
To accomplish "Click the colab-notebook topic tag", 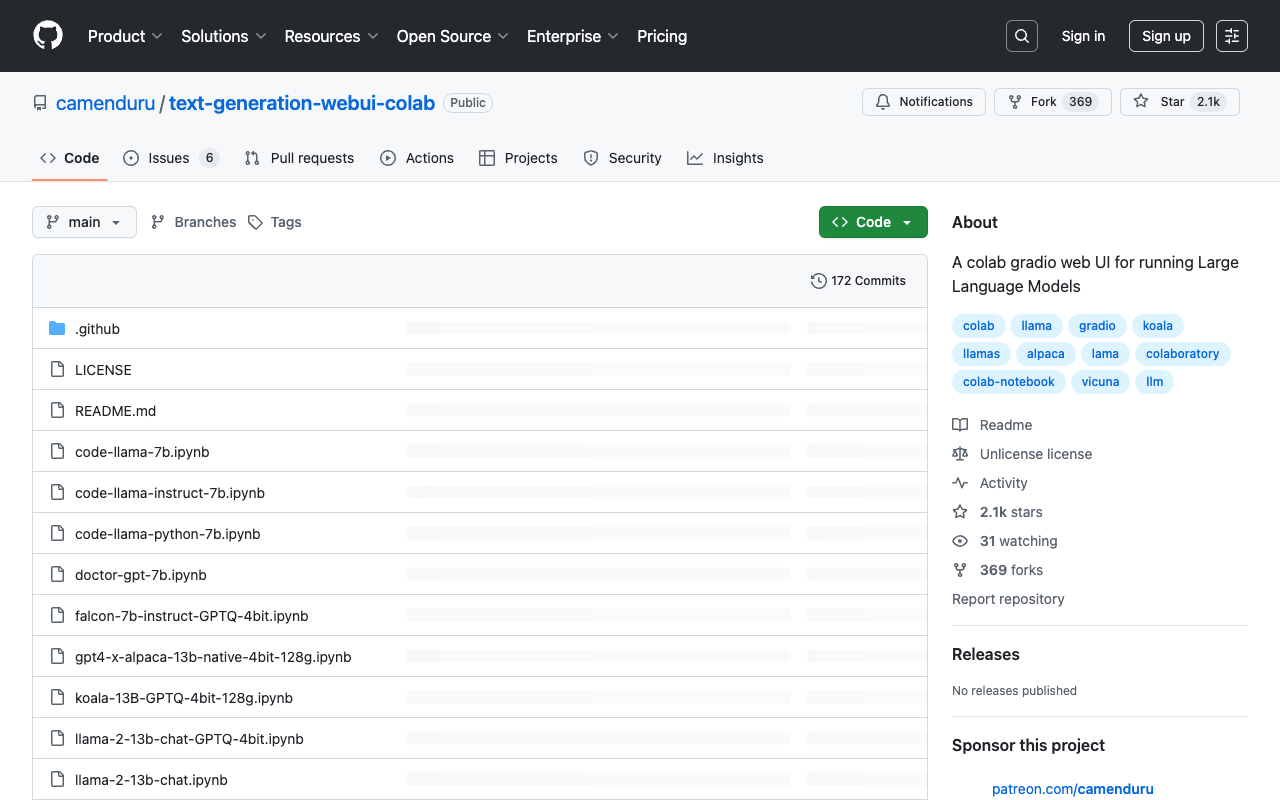I will click(x=1009, y=382).
